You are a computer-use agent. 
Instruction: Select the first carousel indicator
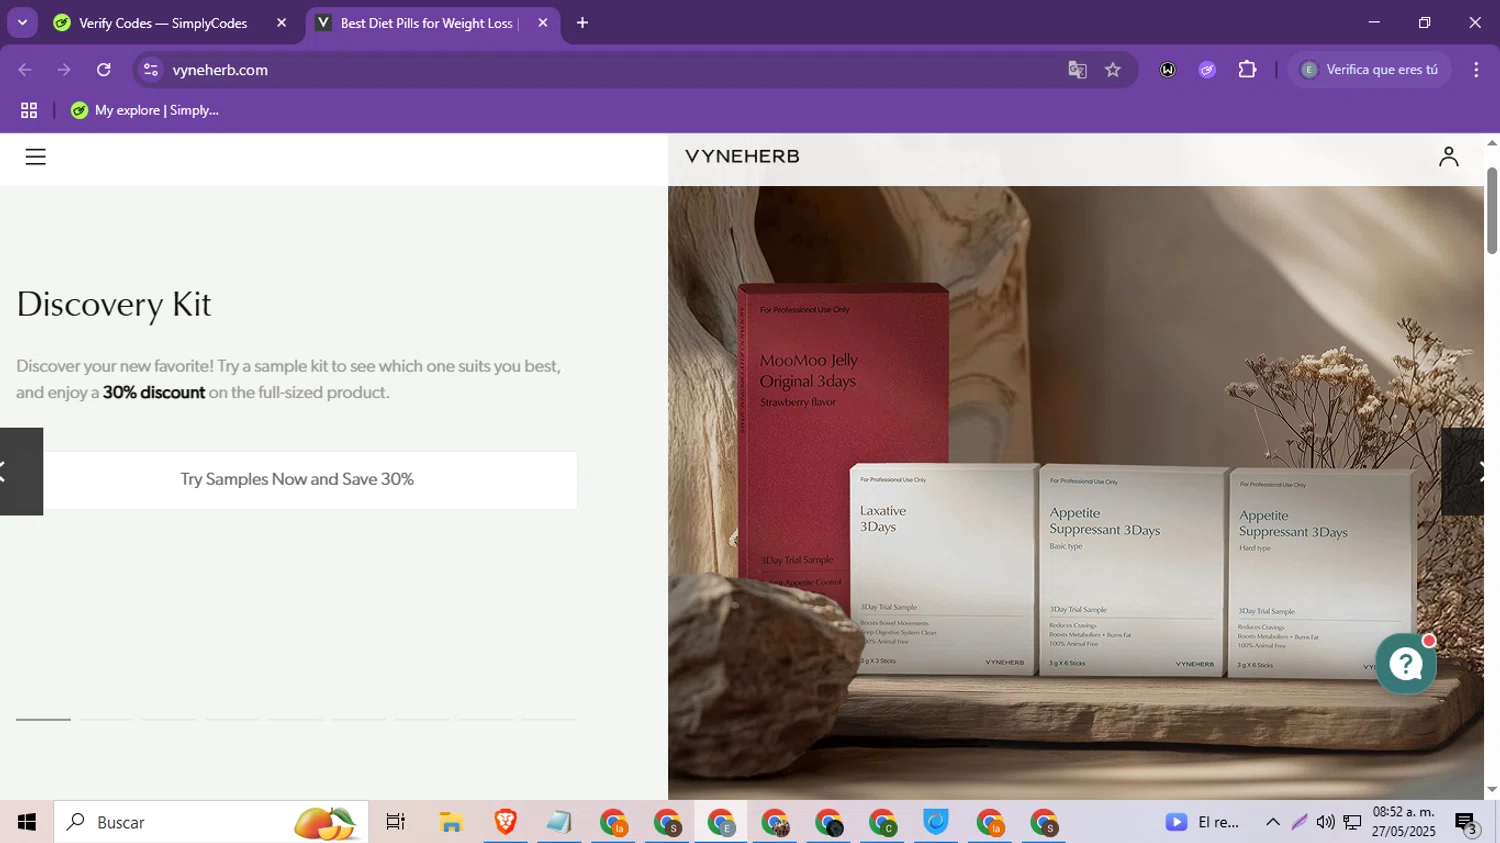tap(43, 719)
